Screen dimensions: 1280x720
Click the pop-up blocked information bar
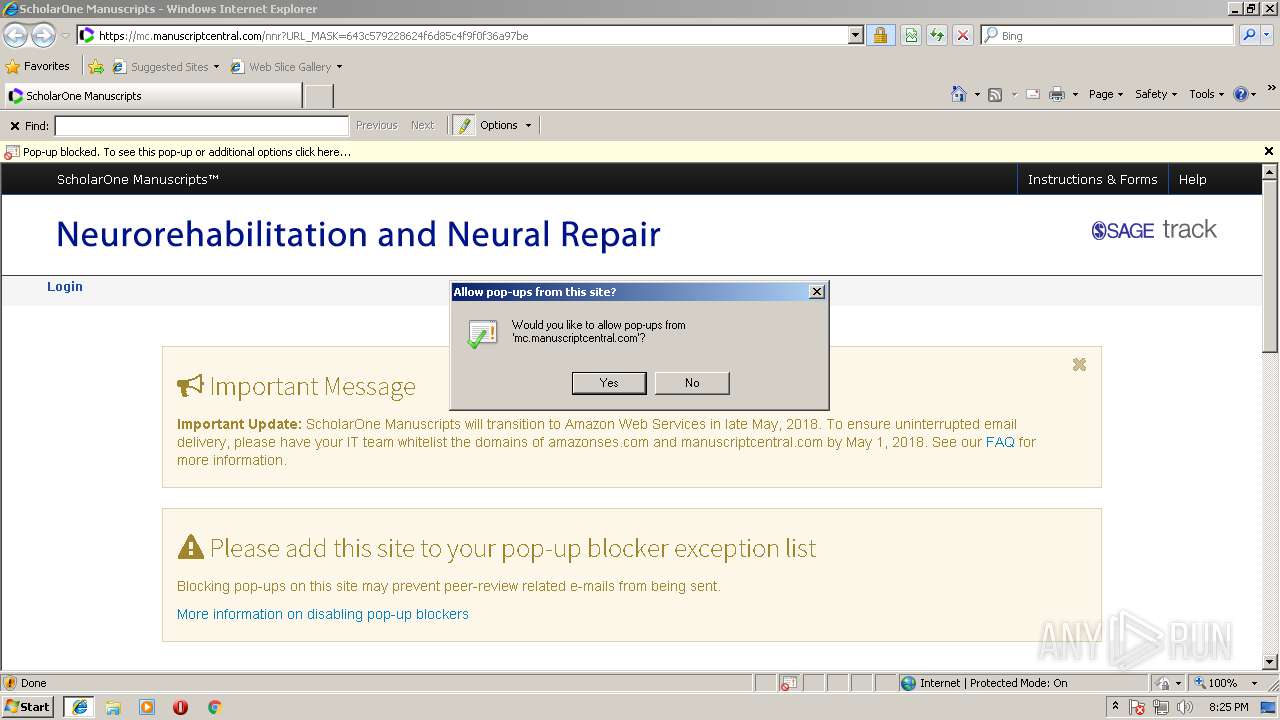pyautogui.click(x=630, y=152)
